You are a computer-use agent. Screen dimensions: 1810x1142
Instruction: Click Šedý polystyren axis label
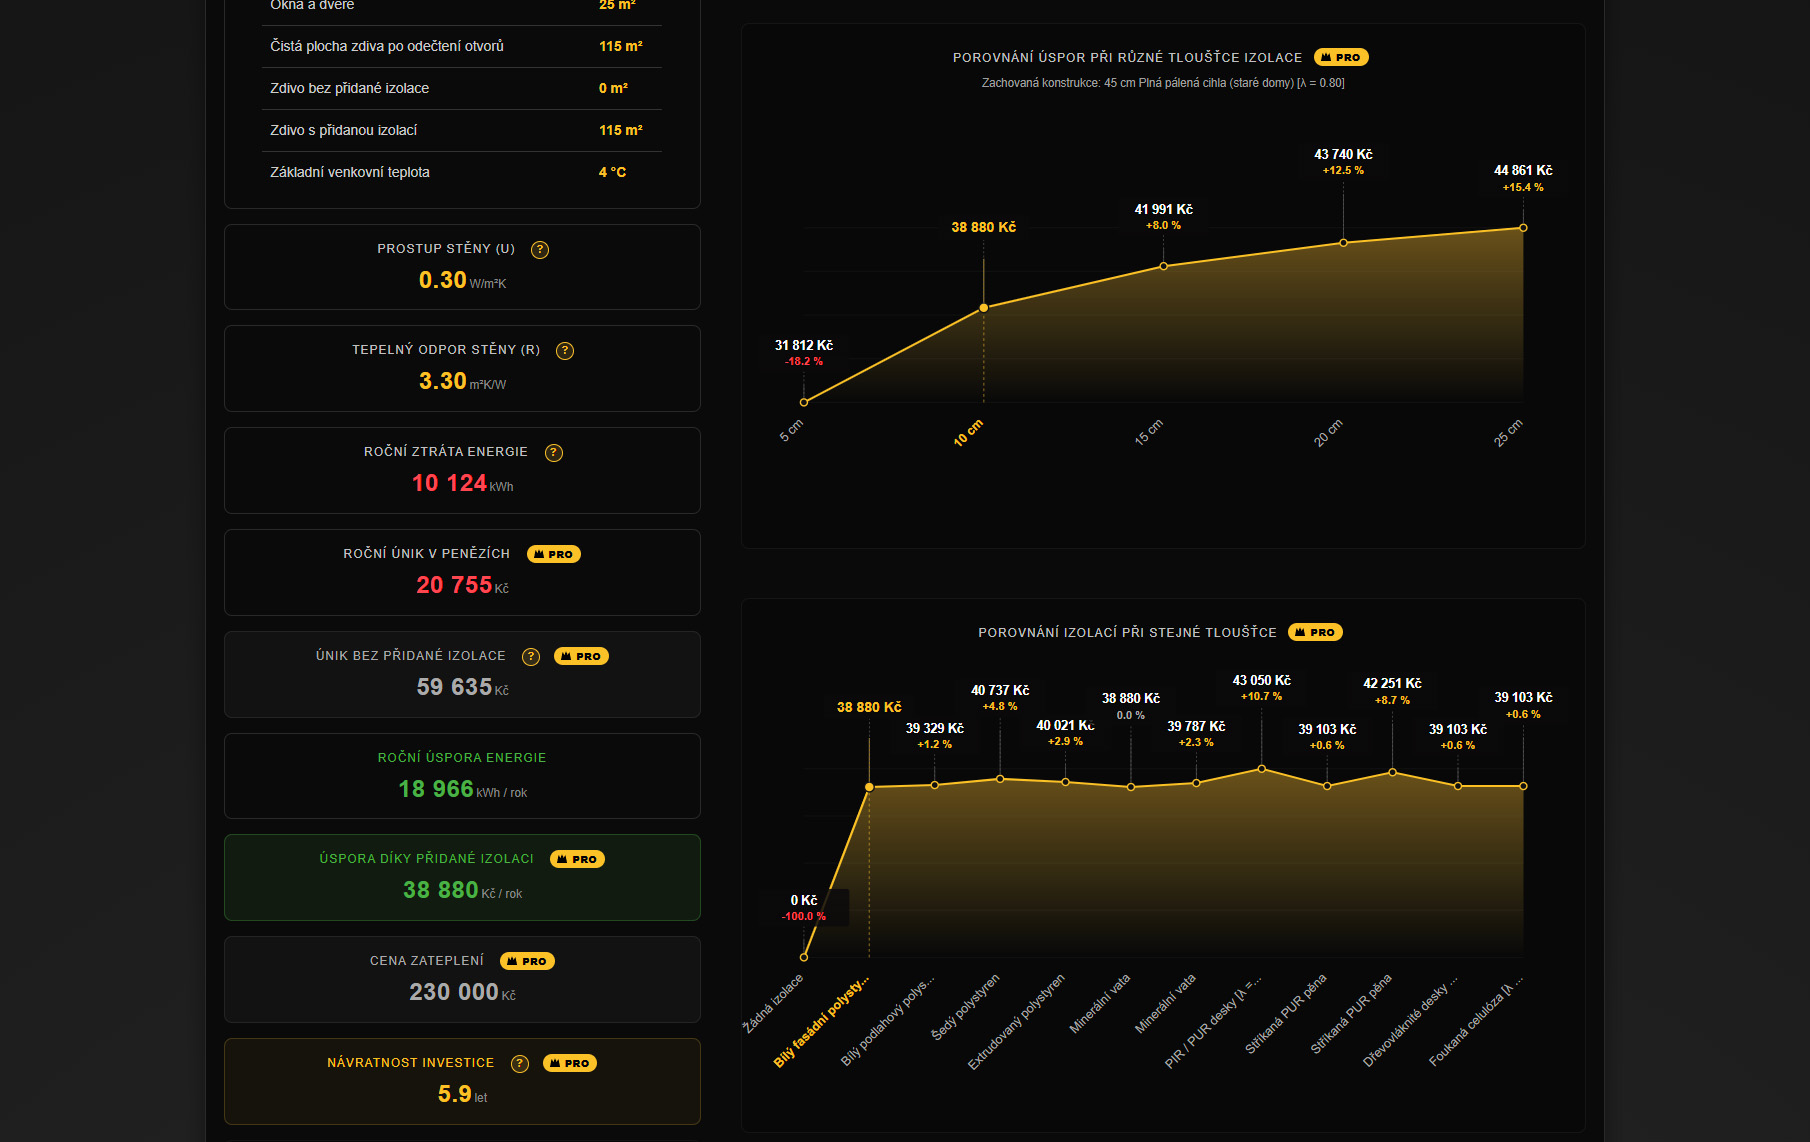tap(965, 1007)
